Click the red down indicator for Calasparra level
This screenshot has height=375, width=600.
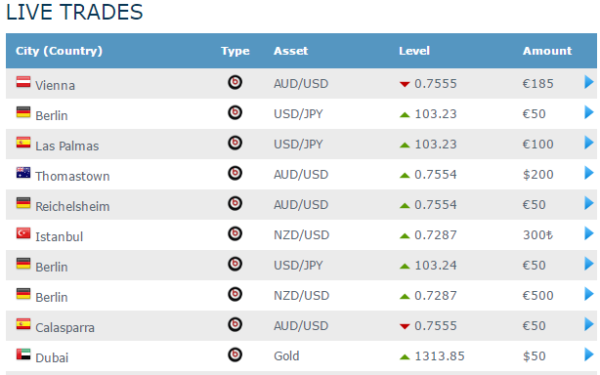point(404,326)
